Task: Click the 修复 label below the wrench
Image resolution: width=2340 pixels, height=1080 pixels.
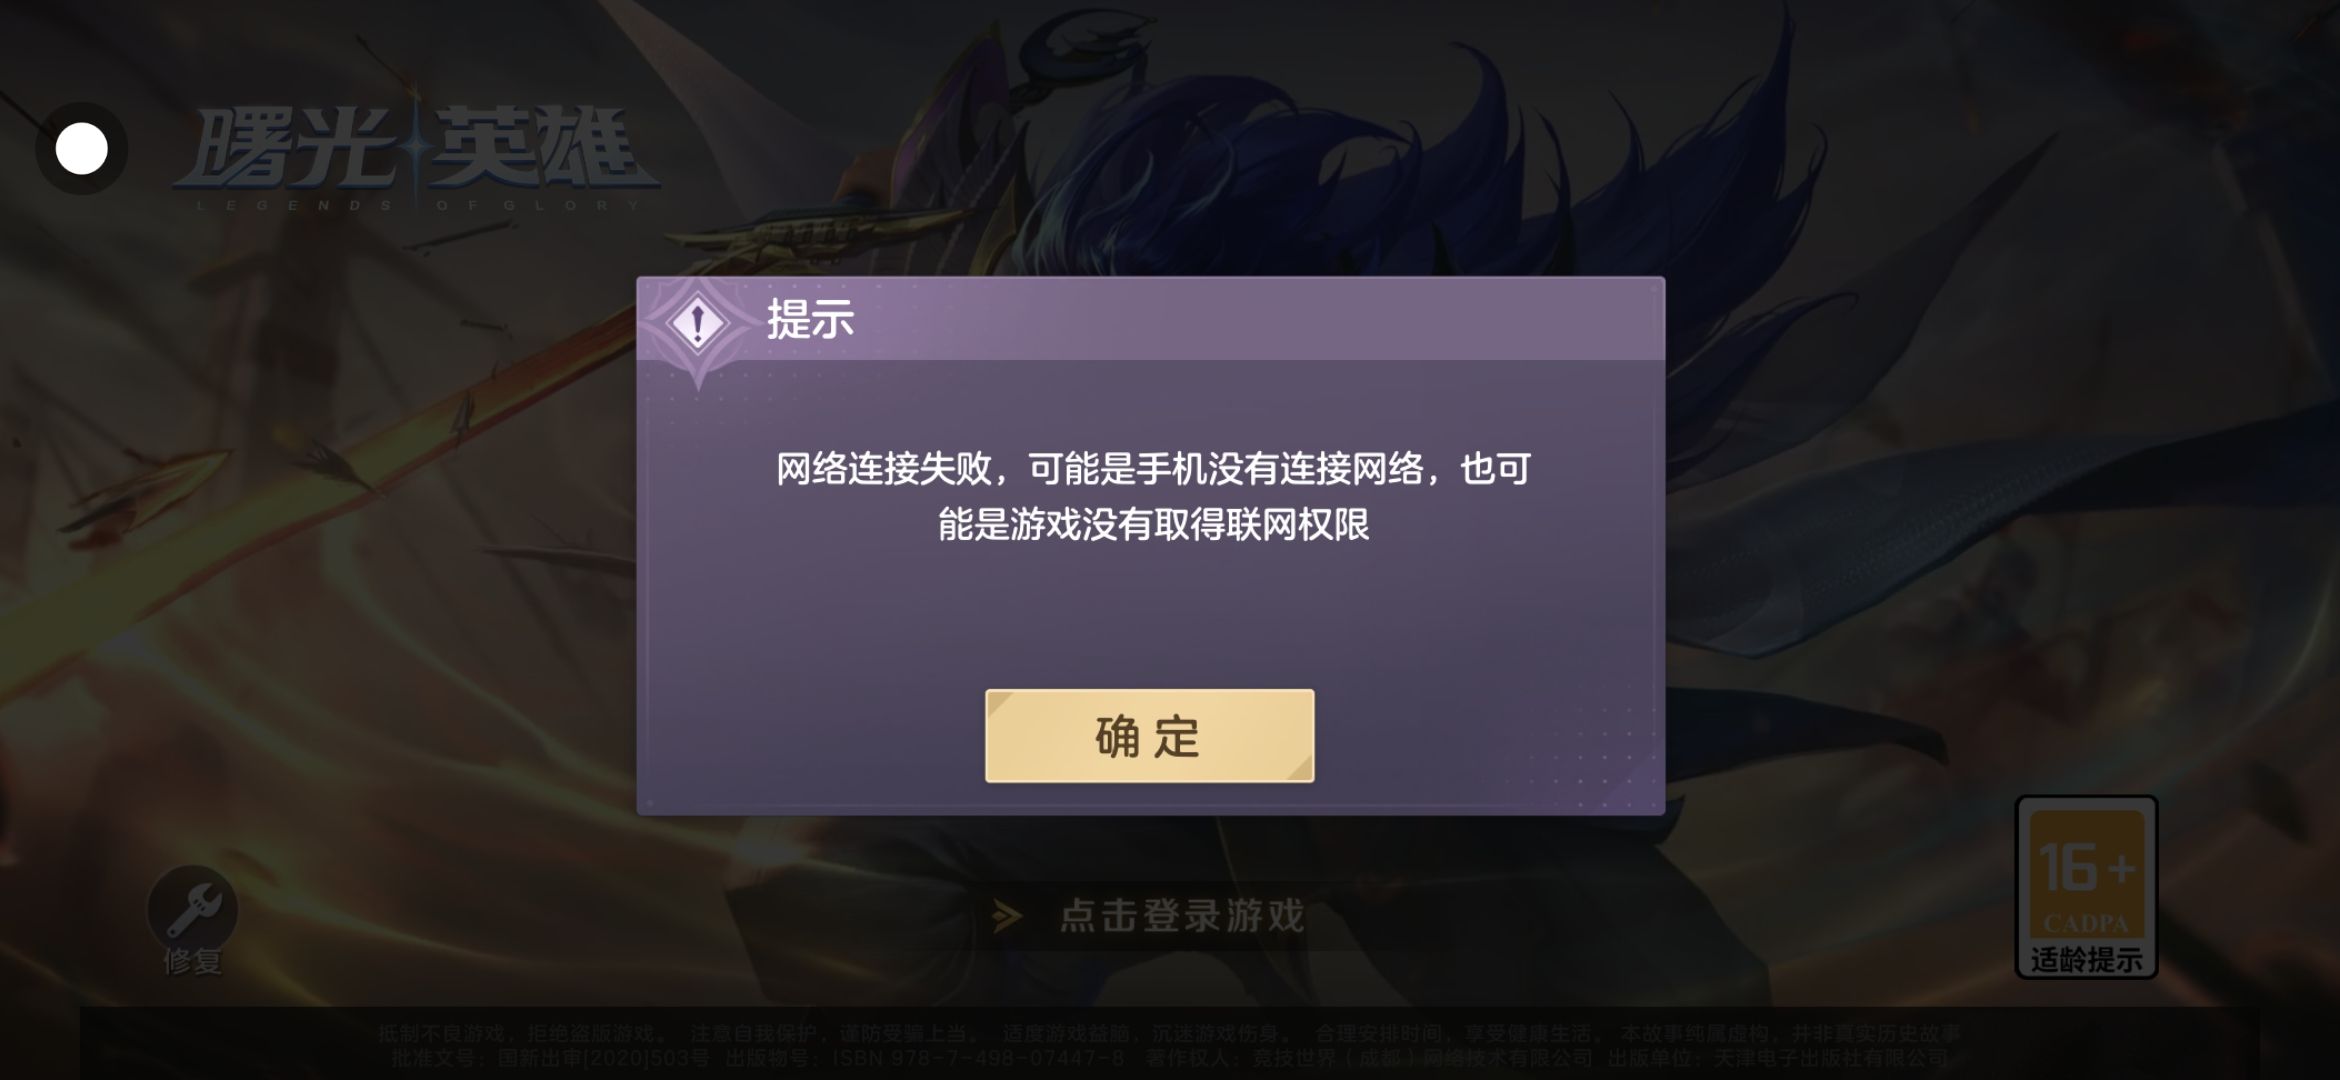Action: (193, 961)
